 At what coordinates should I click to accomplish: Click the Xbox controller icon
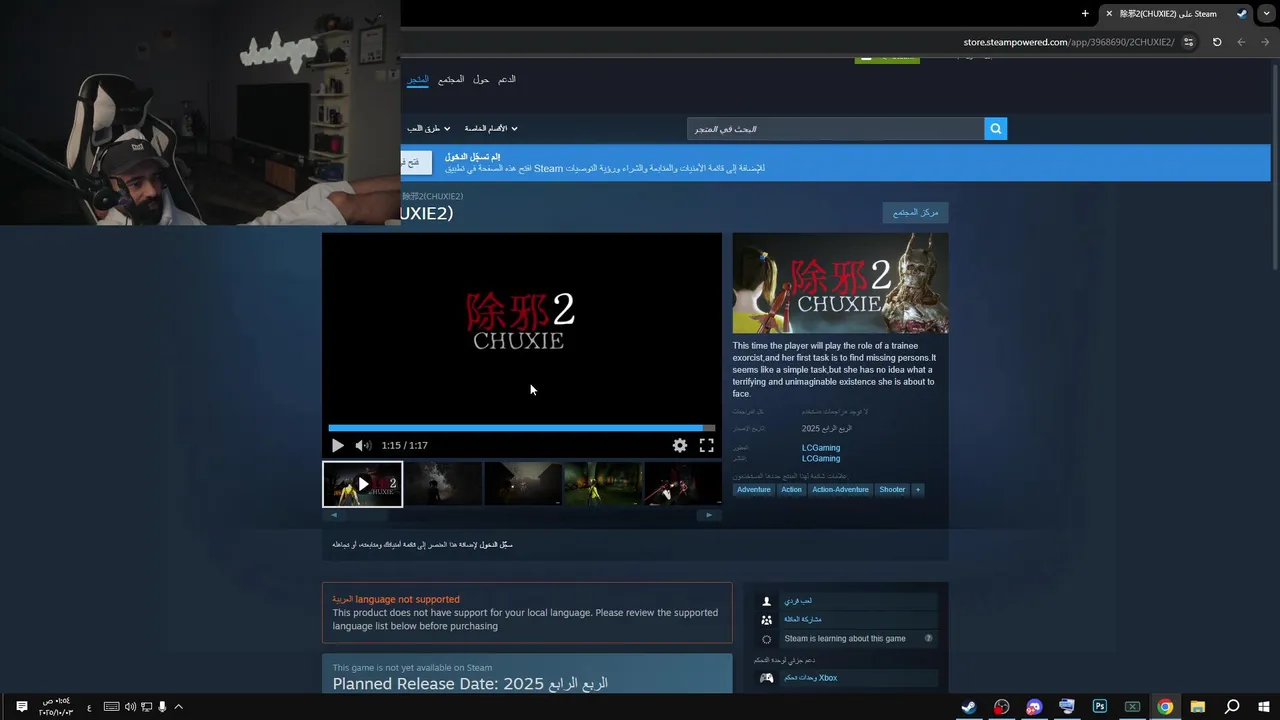pyautogui.click(x=767, y=678)
